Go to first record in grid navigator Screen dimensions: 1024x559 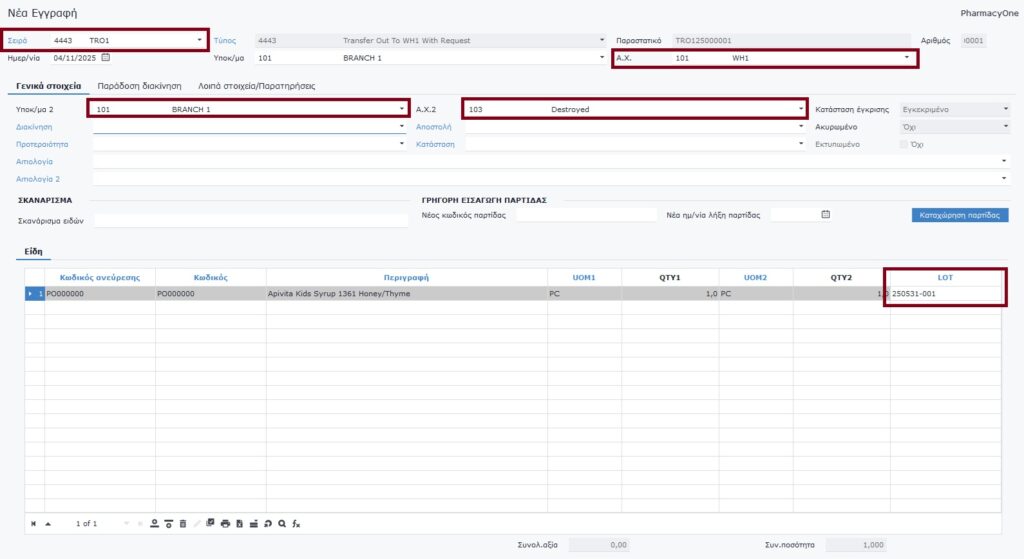[33, 523]
